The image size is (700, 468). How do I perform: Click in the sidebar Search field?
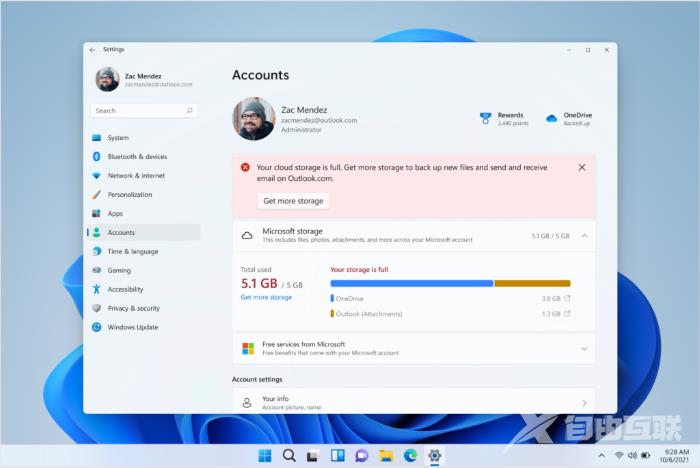[144, 110]
